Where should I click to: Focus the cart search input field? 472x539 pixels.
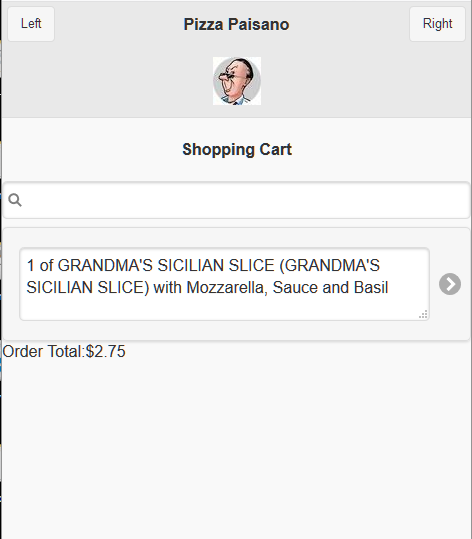[x=237, y=200]
